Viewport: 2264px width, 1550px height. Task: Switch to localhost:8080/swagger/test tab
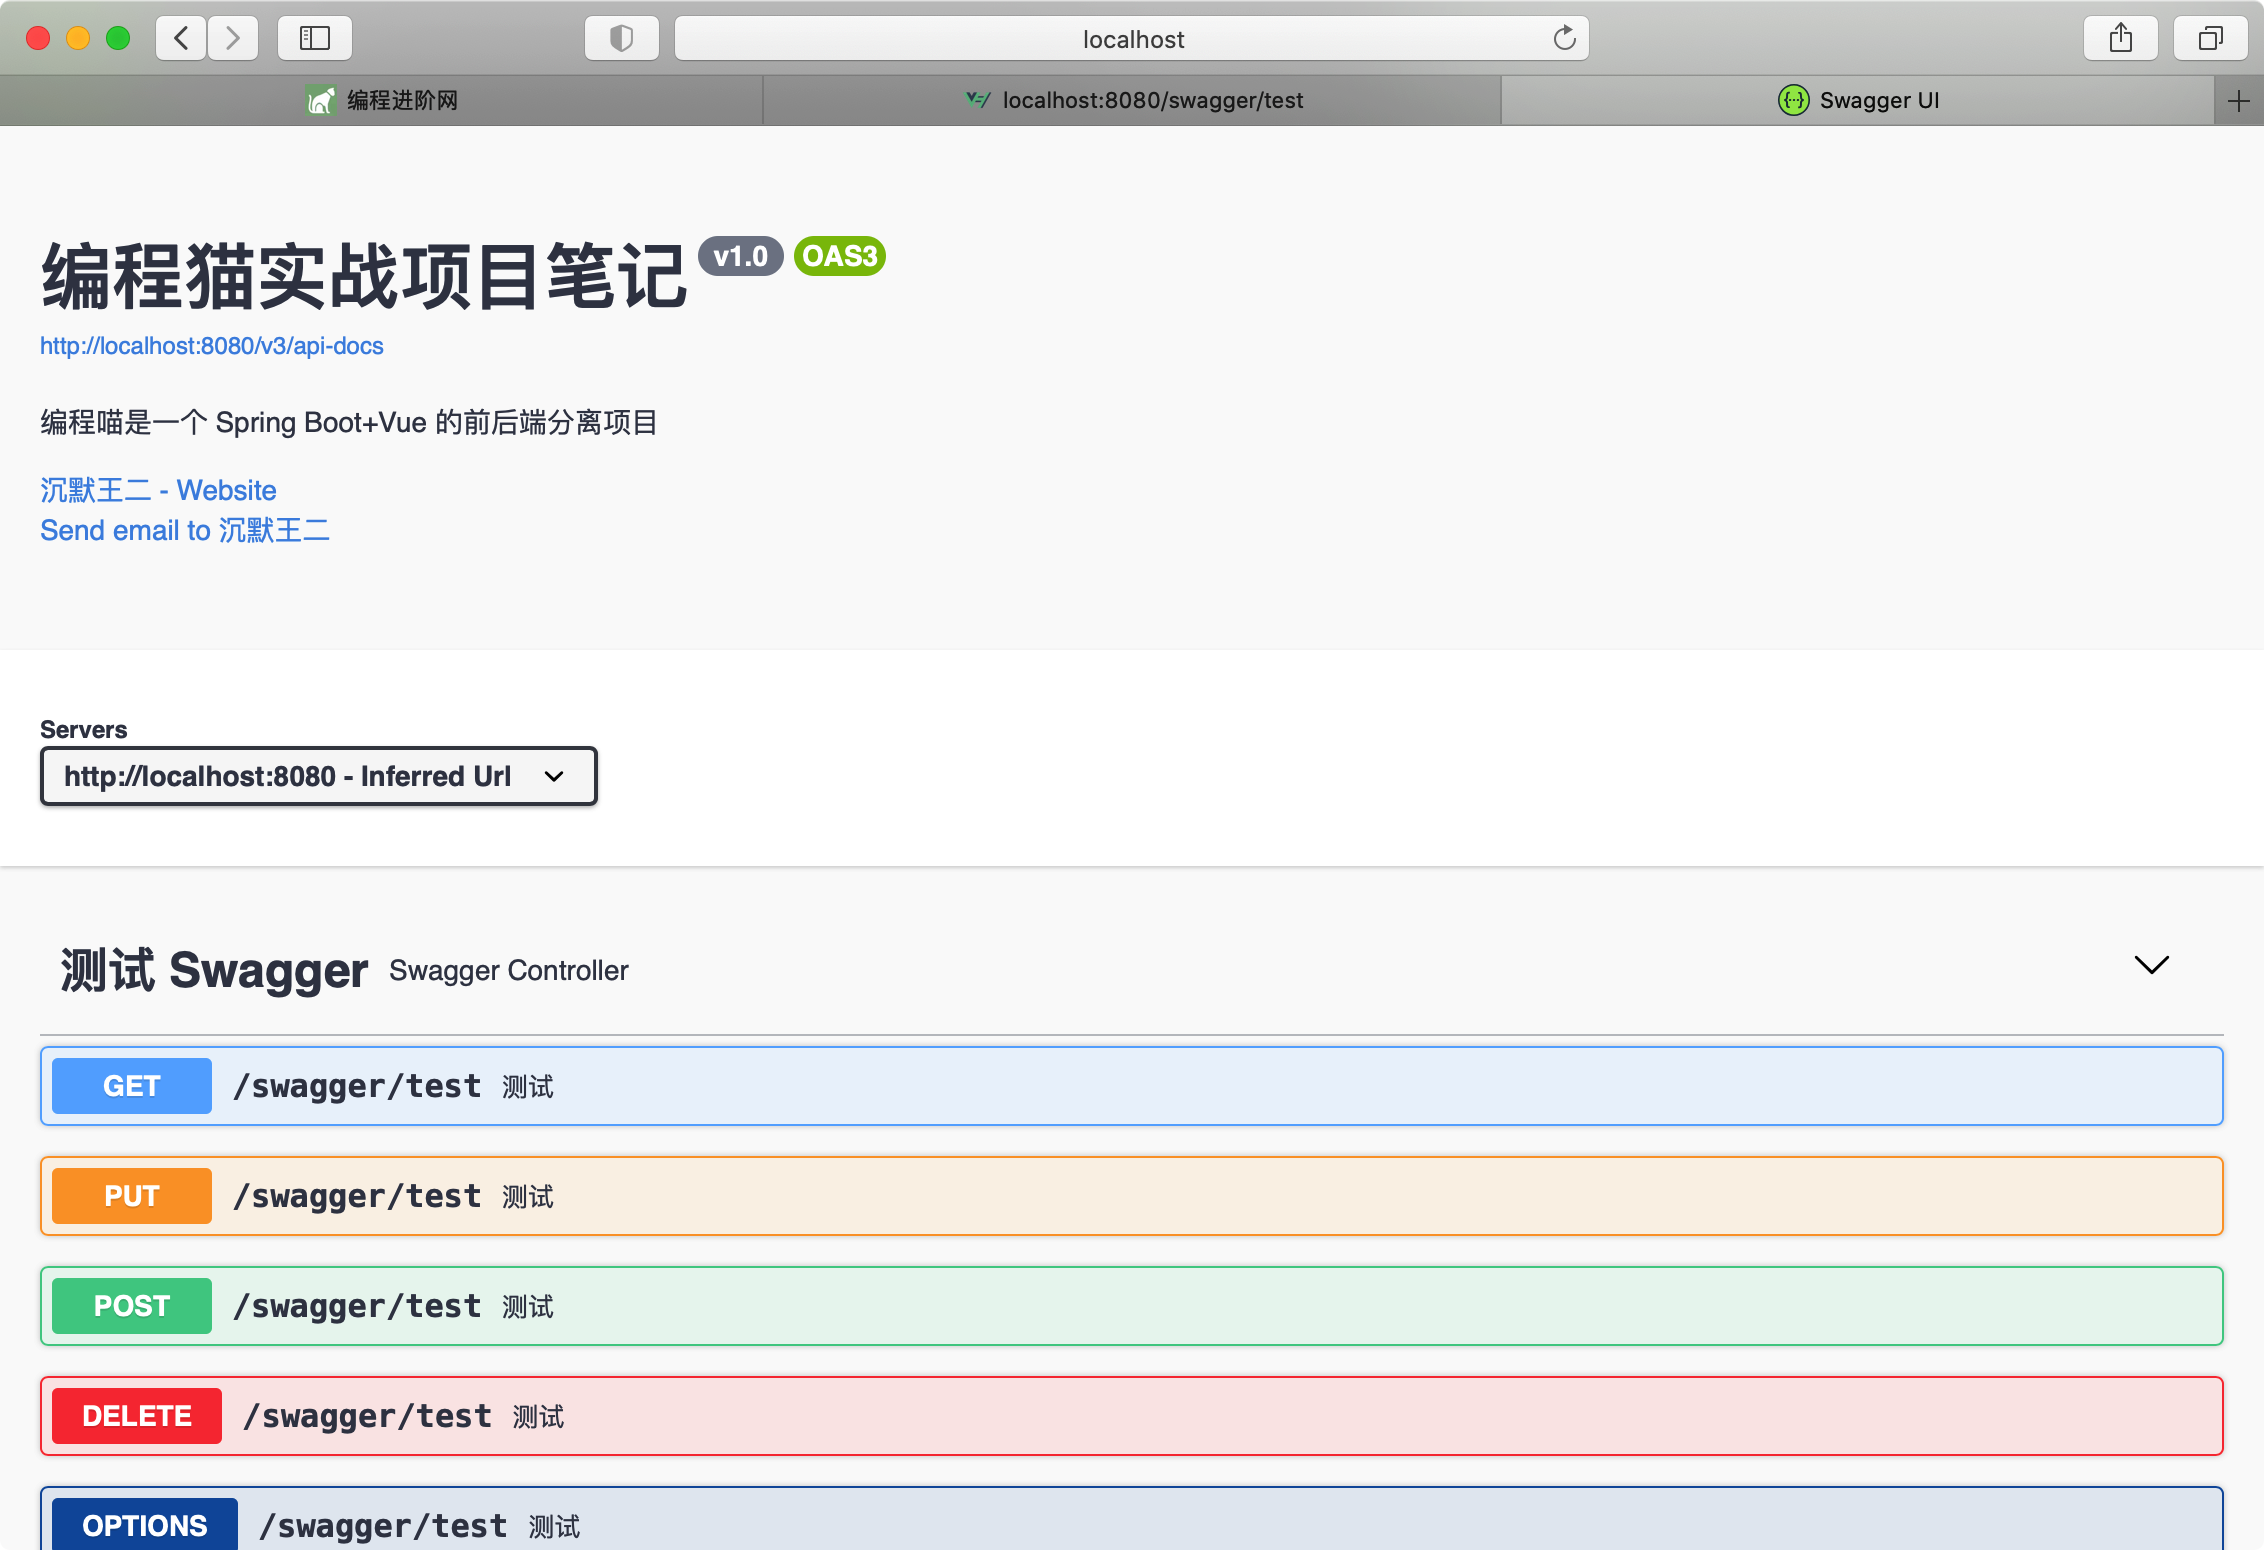[x=1133, y=101]
